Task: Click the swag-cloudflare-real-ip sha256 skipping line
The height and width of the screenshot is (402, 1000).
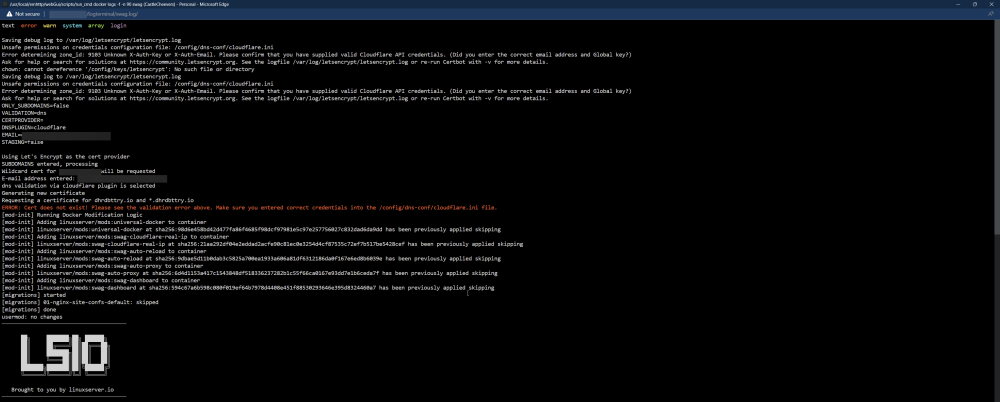Action: coord(262,244)
